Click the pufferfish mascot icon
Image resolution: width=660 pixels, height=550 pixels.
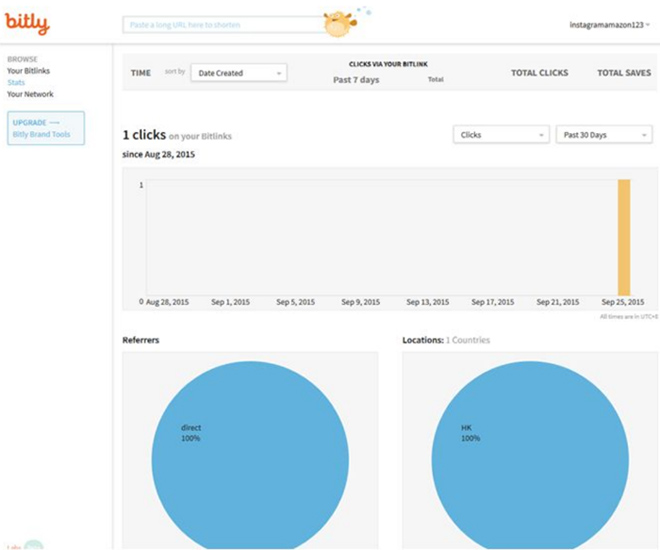click(x=339, y=24)
